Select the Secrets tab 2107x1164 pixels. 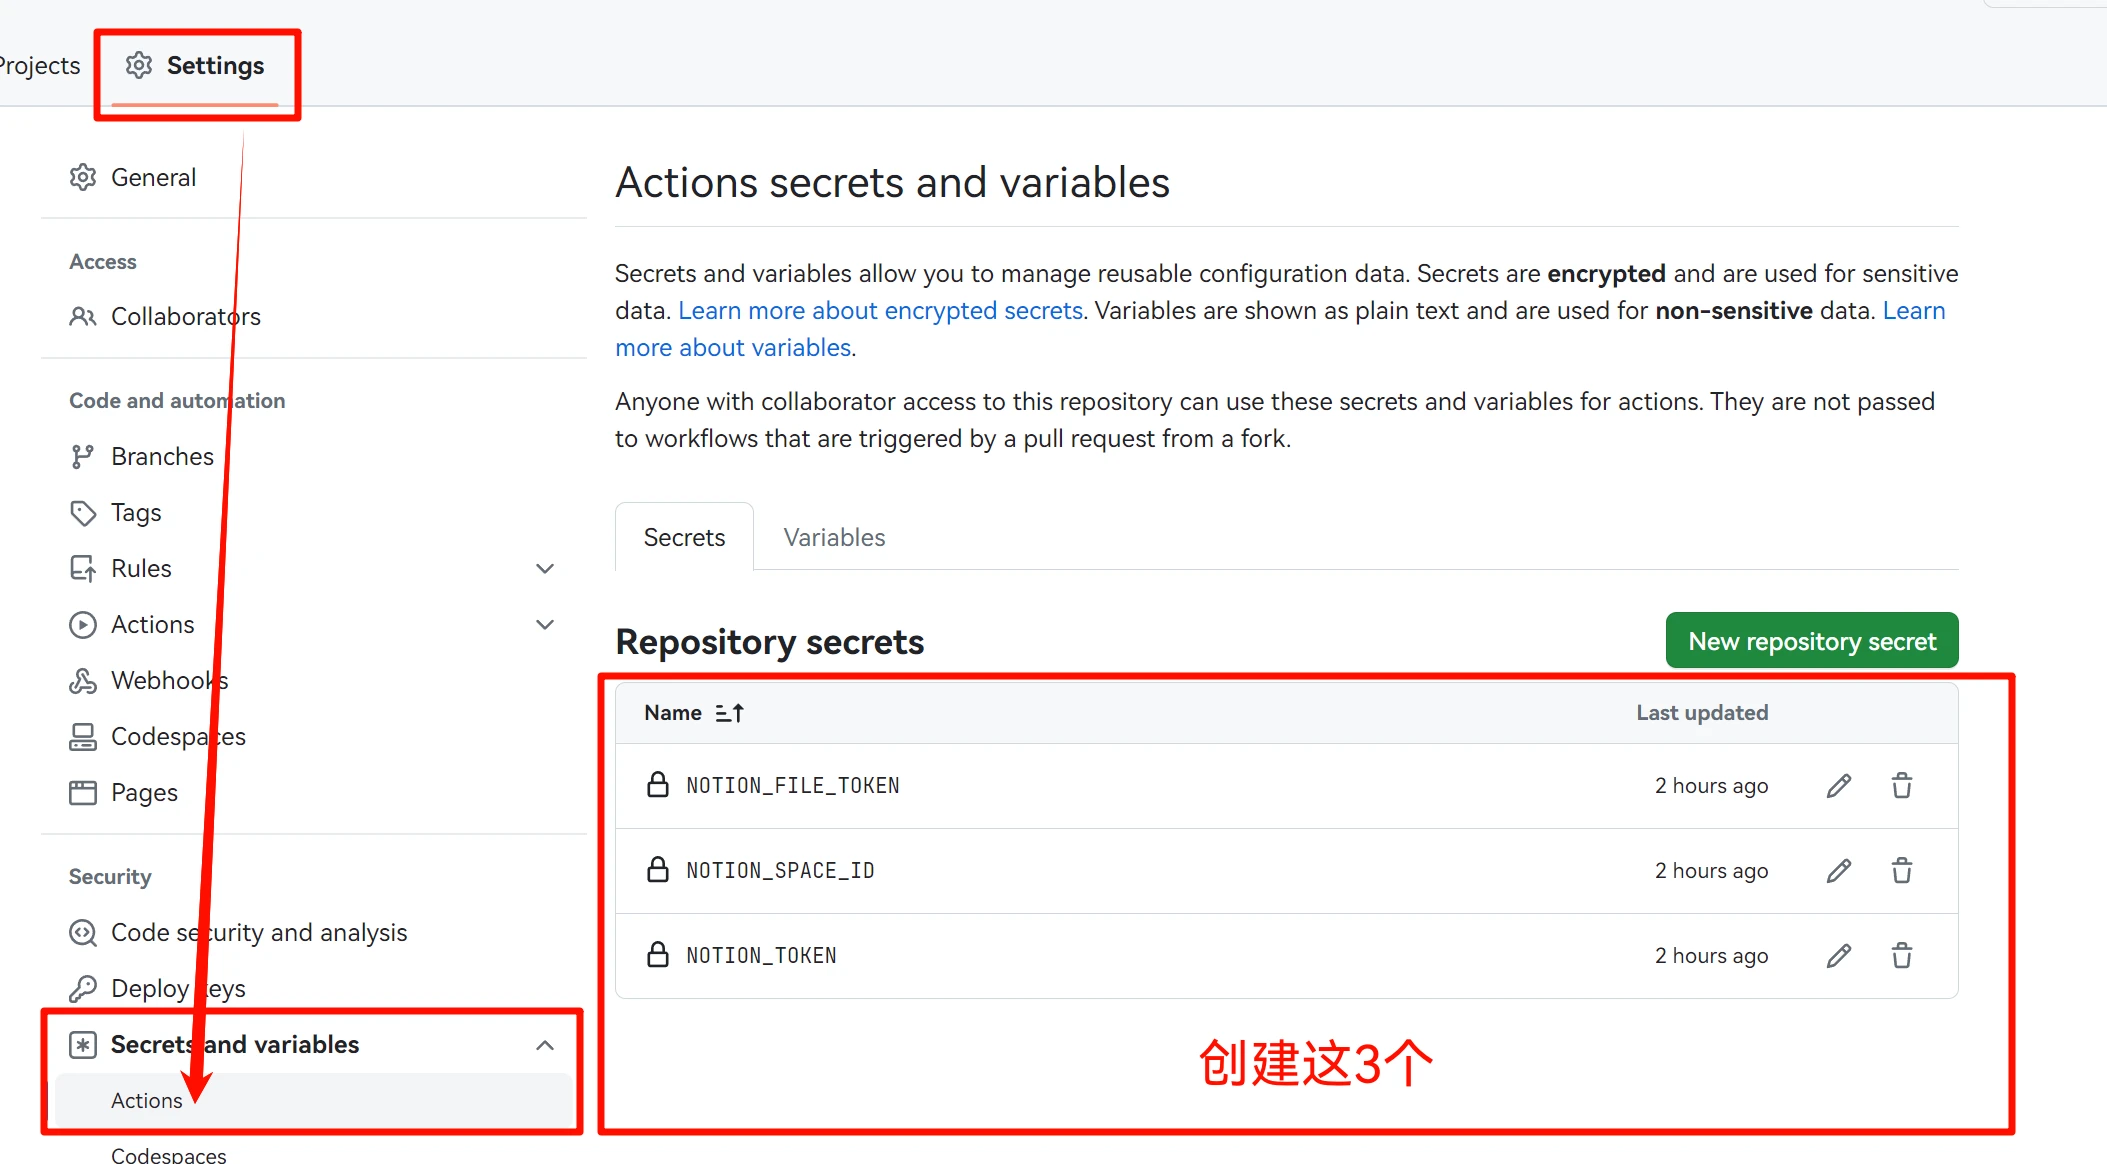click(684, 537)
